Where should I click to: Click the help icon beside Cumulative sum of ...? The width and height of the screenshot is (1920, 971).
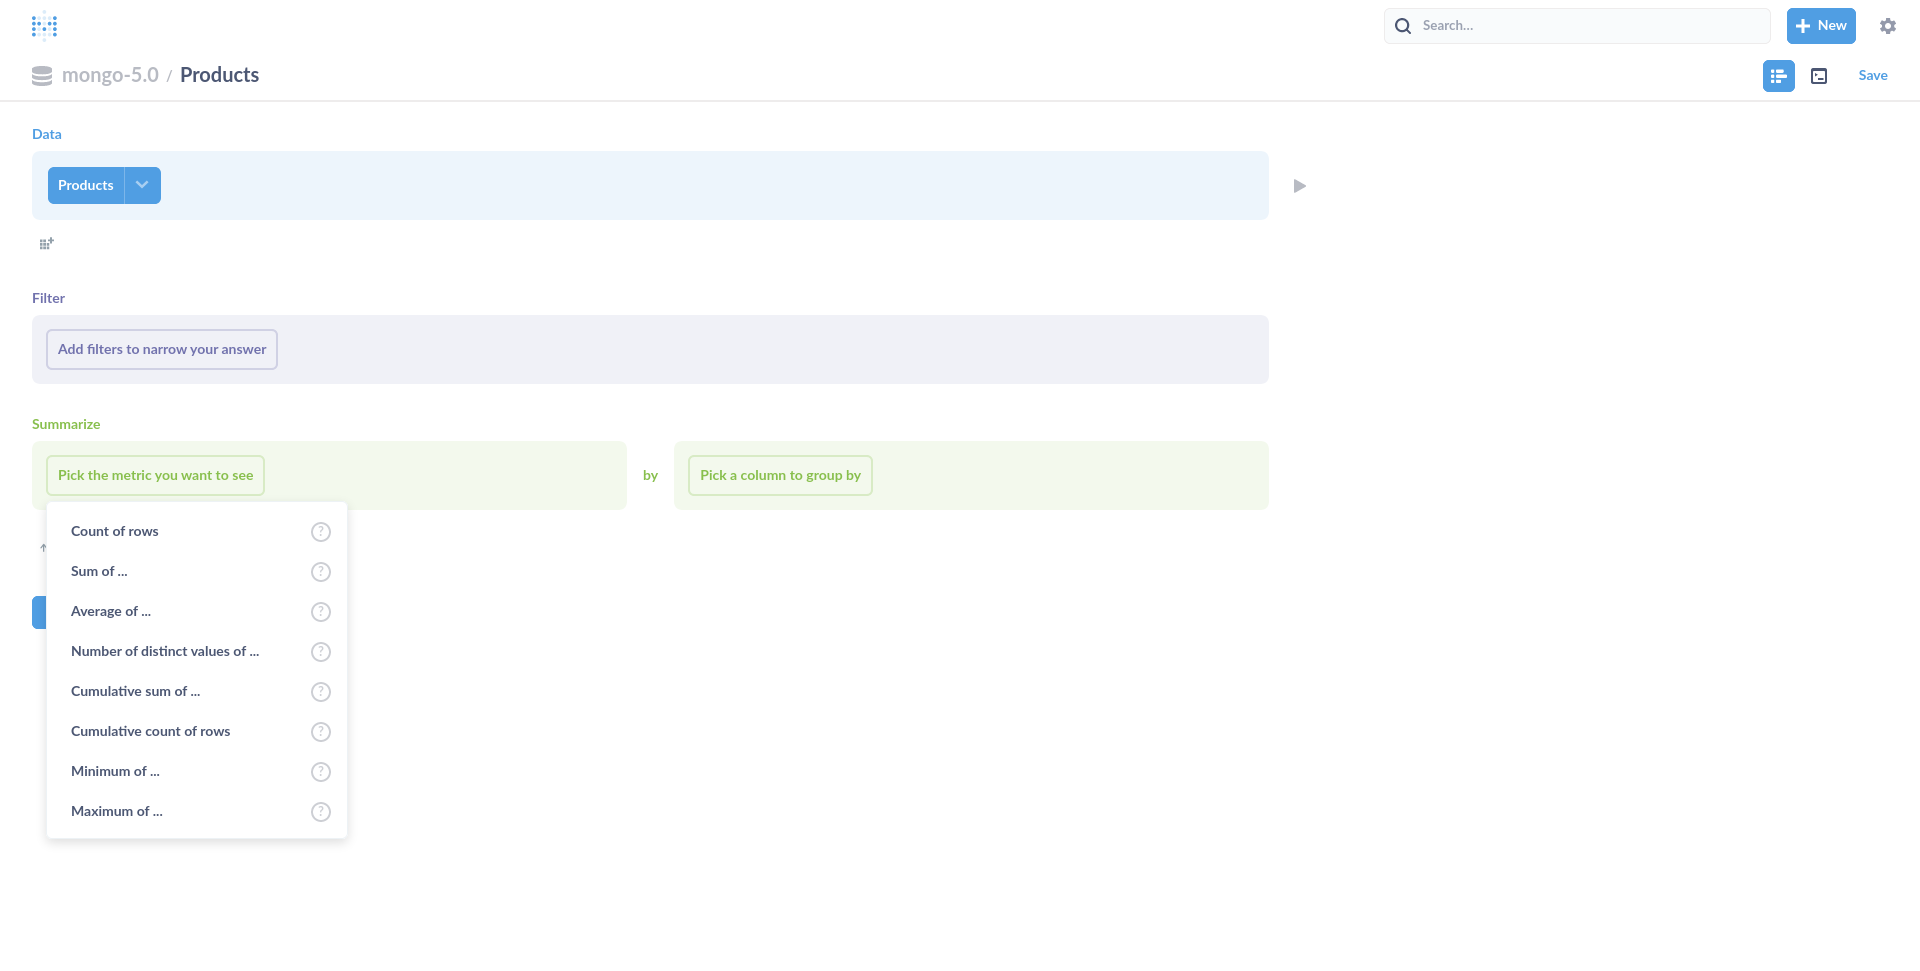tap(320, 691)
